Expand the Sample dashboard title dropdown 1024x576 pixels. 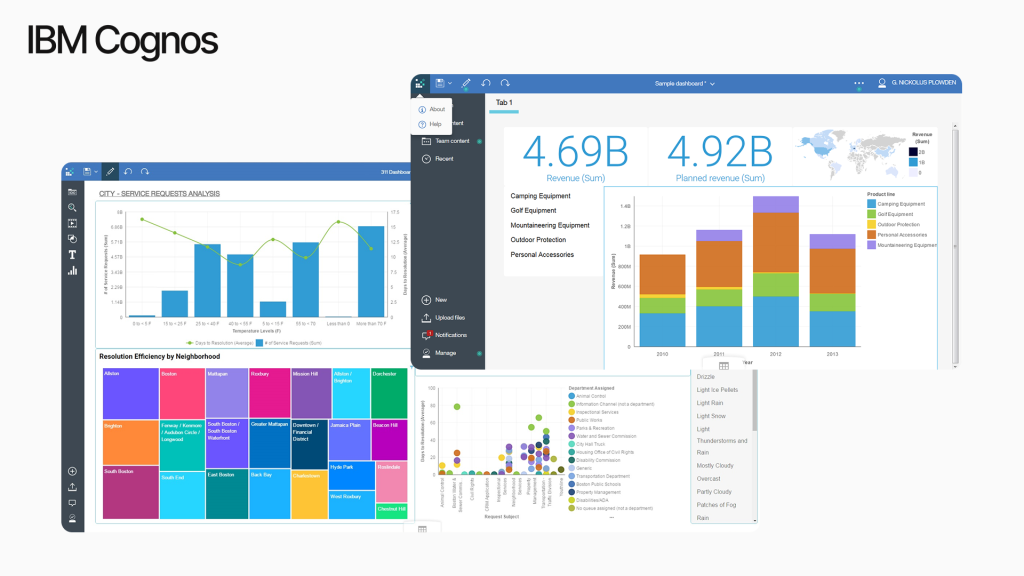(712, 84)
